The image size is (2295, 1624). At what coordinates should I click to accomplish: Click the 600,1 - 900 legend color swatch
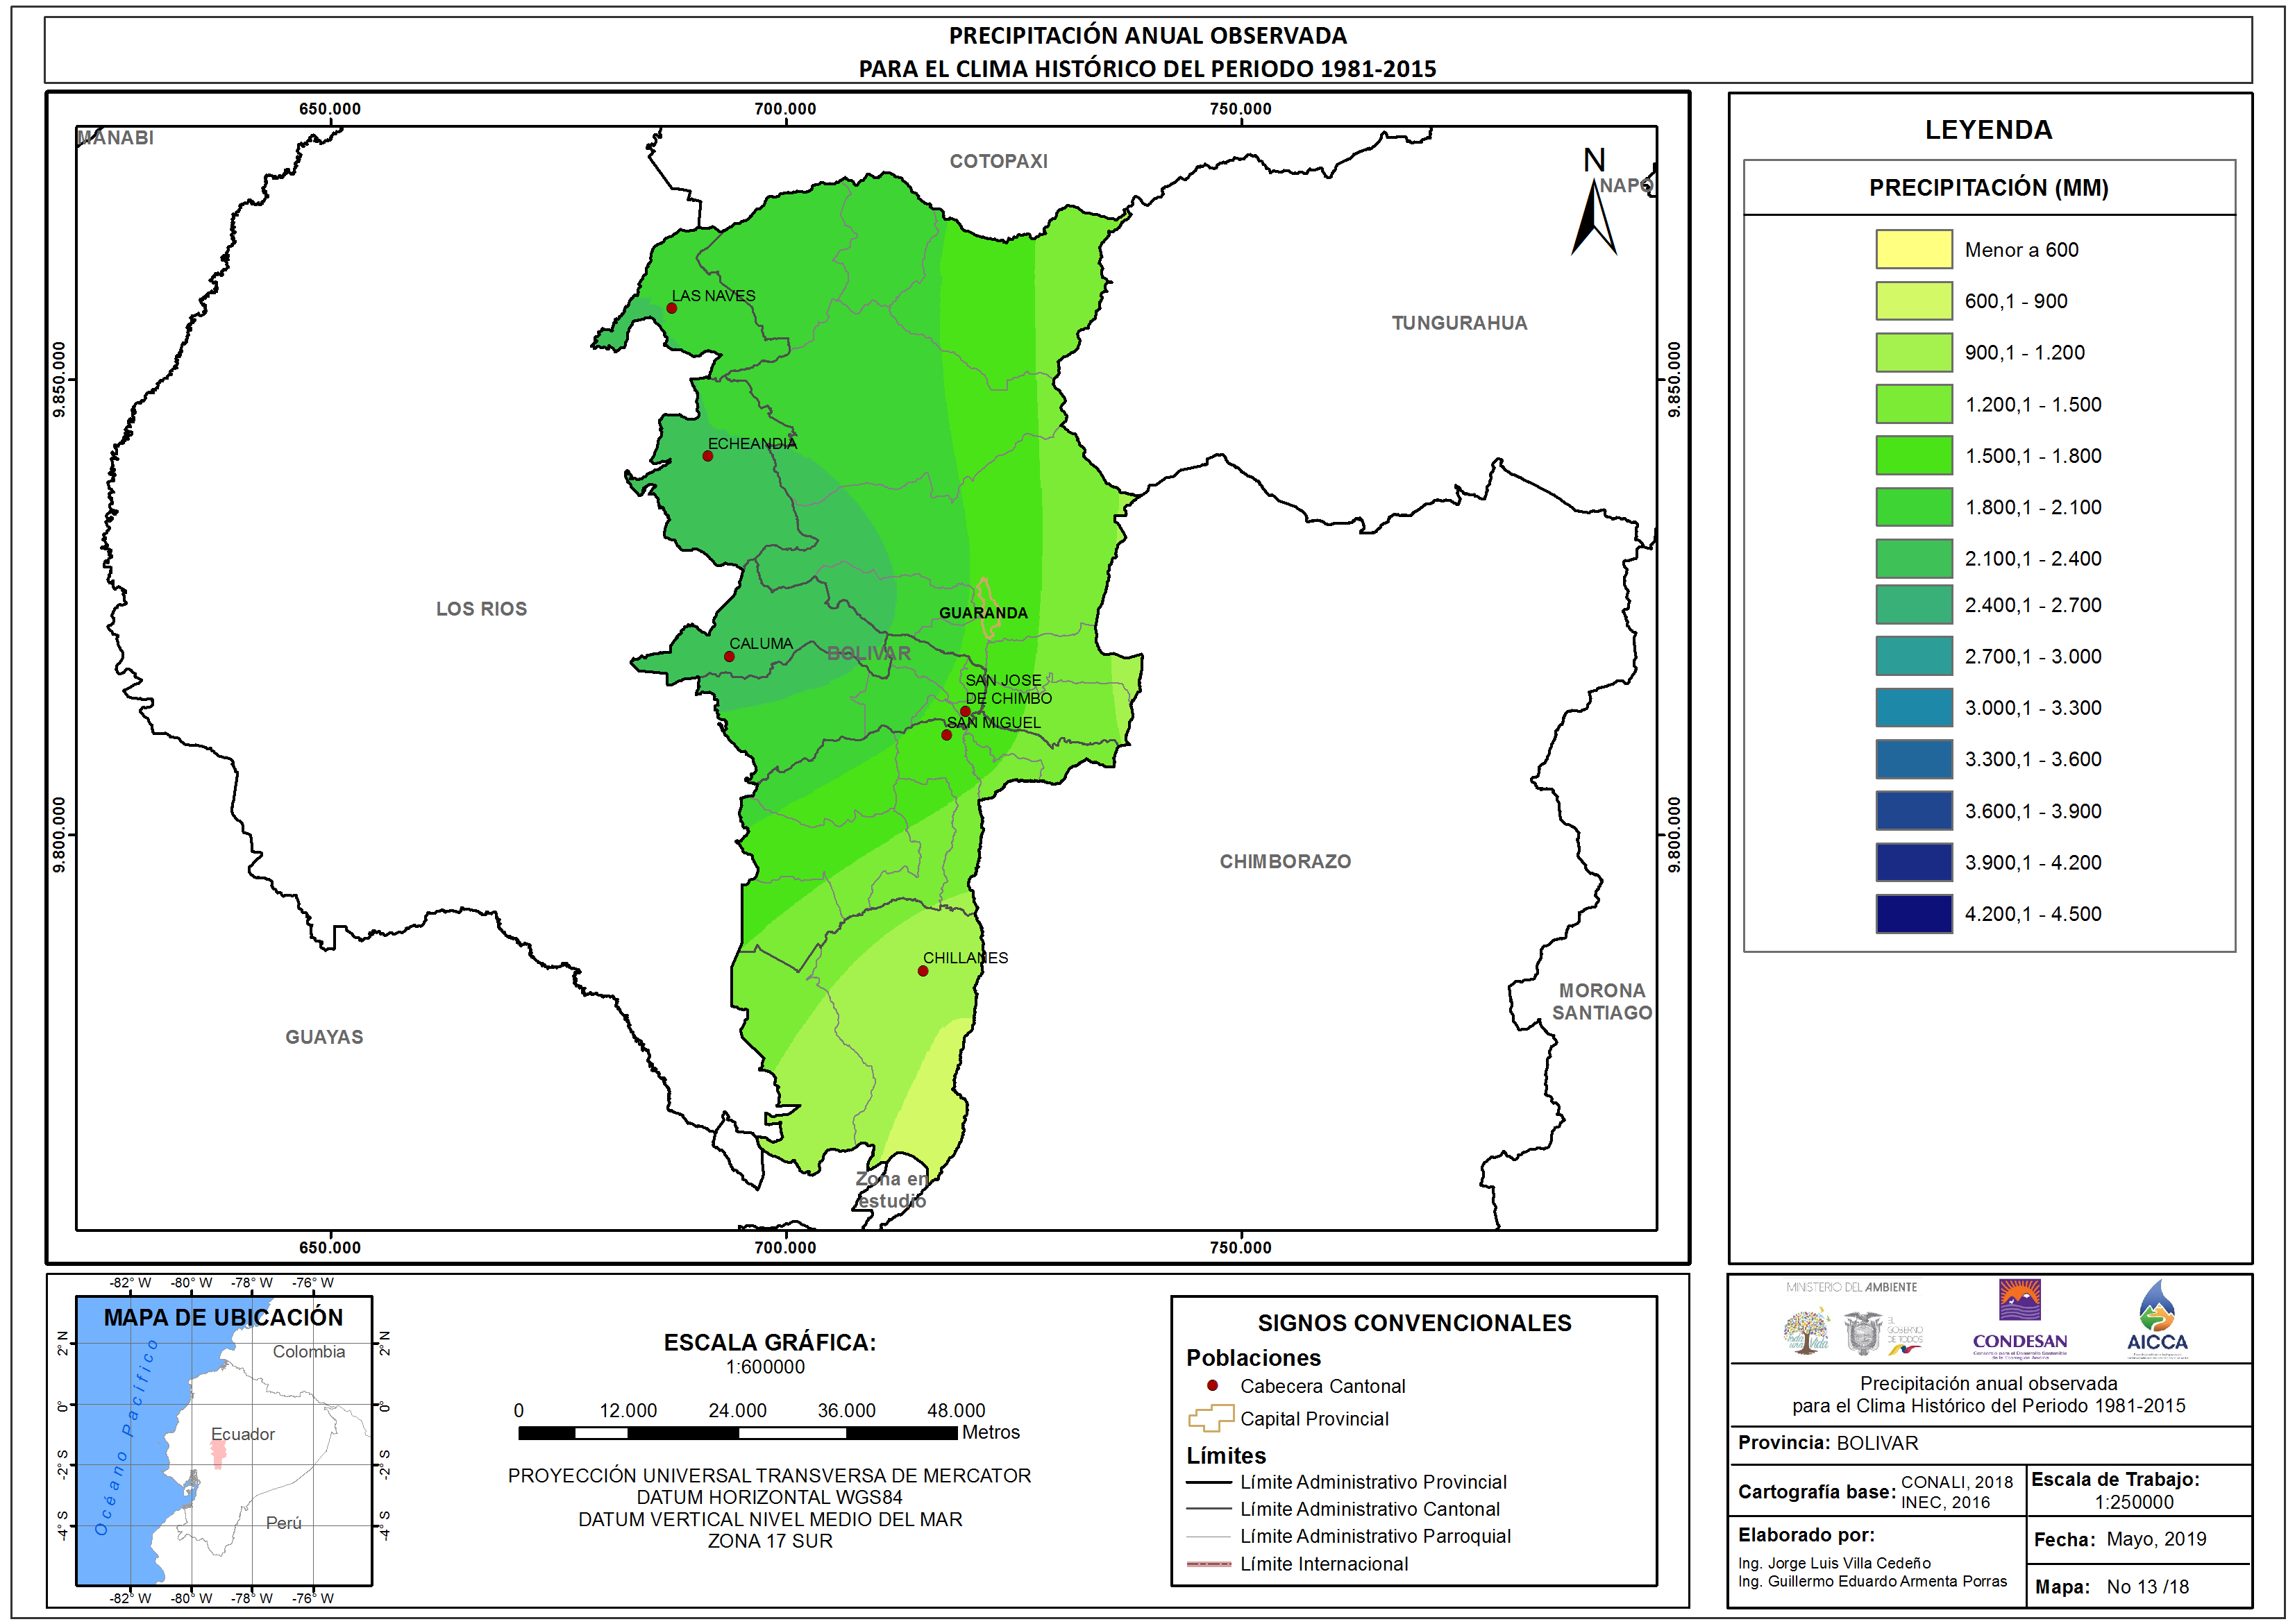(x=1913, y=301)
